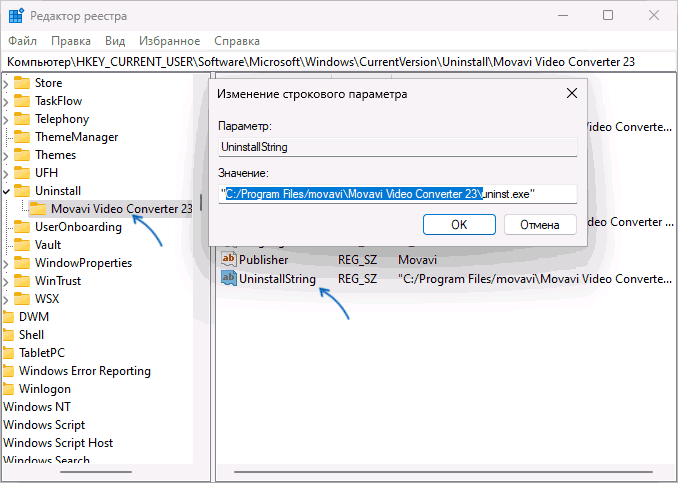Select the WindowProperties folder icon

22,263
